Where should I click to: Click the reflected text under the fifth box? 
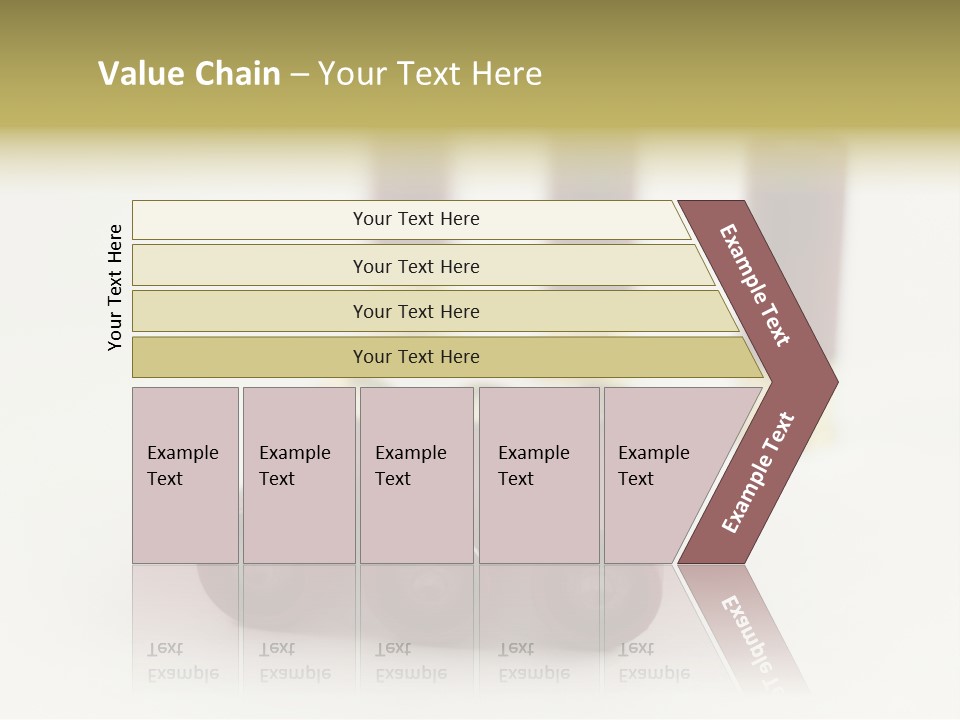click(653, 660)
